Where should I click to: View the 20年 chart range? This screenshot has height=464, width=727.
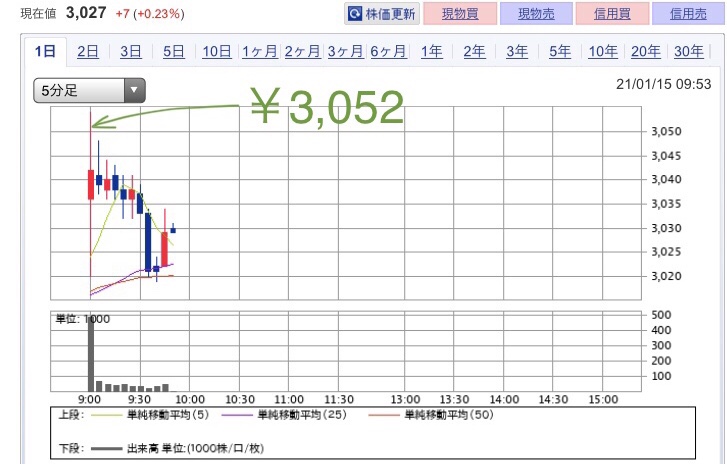646,51
